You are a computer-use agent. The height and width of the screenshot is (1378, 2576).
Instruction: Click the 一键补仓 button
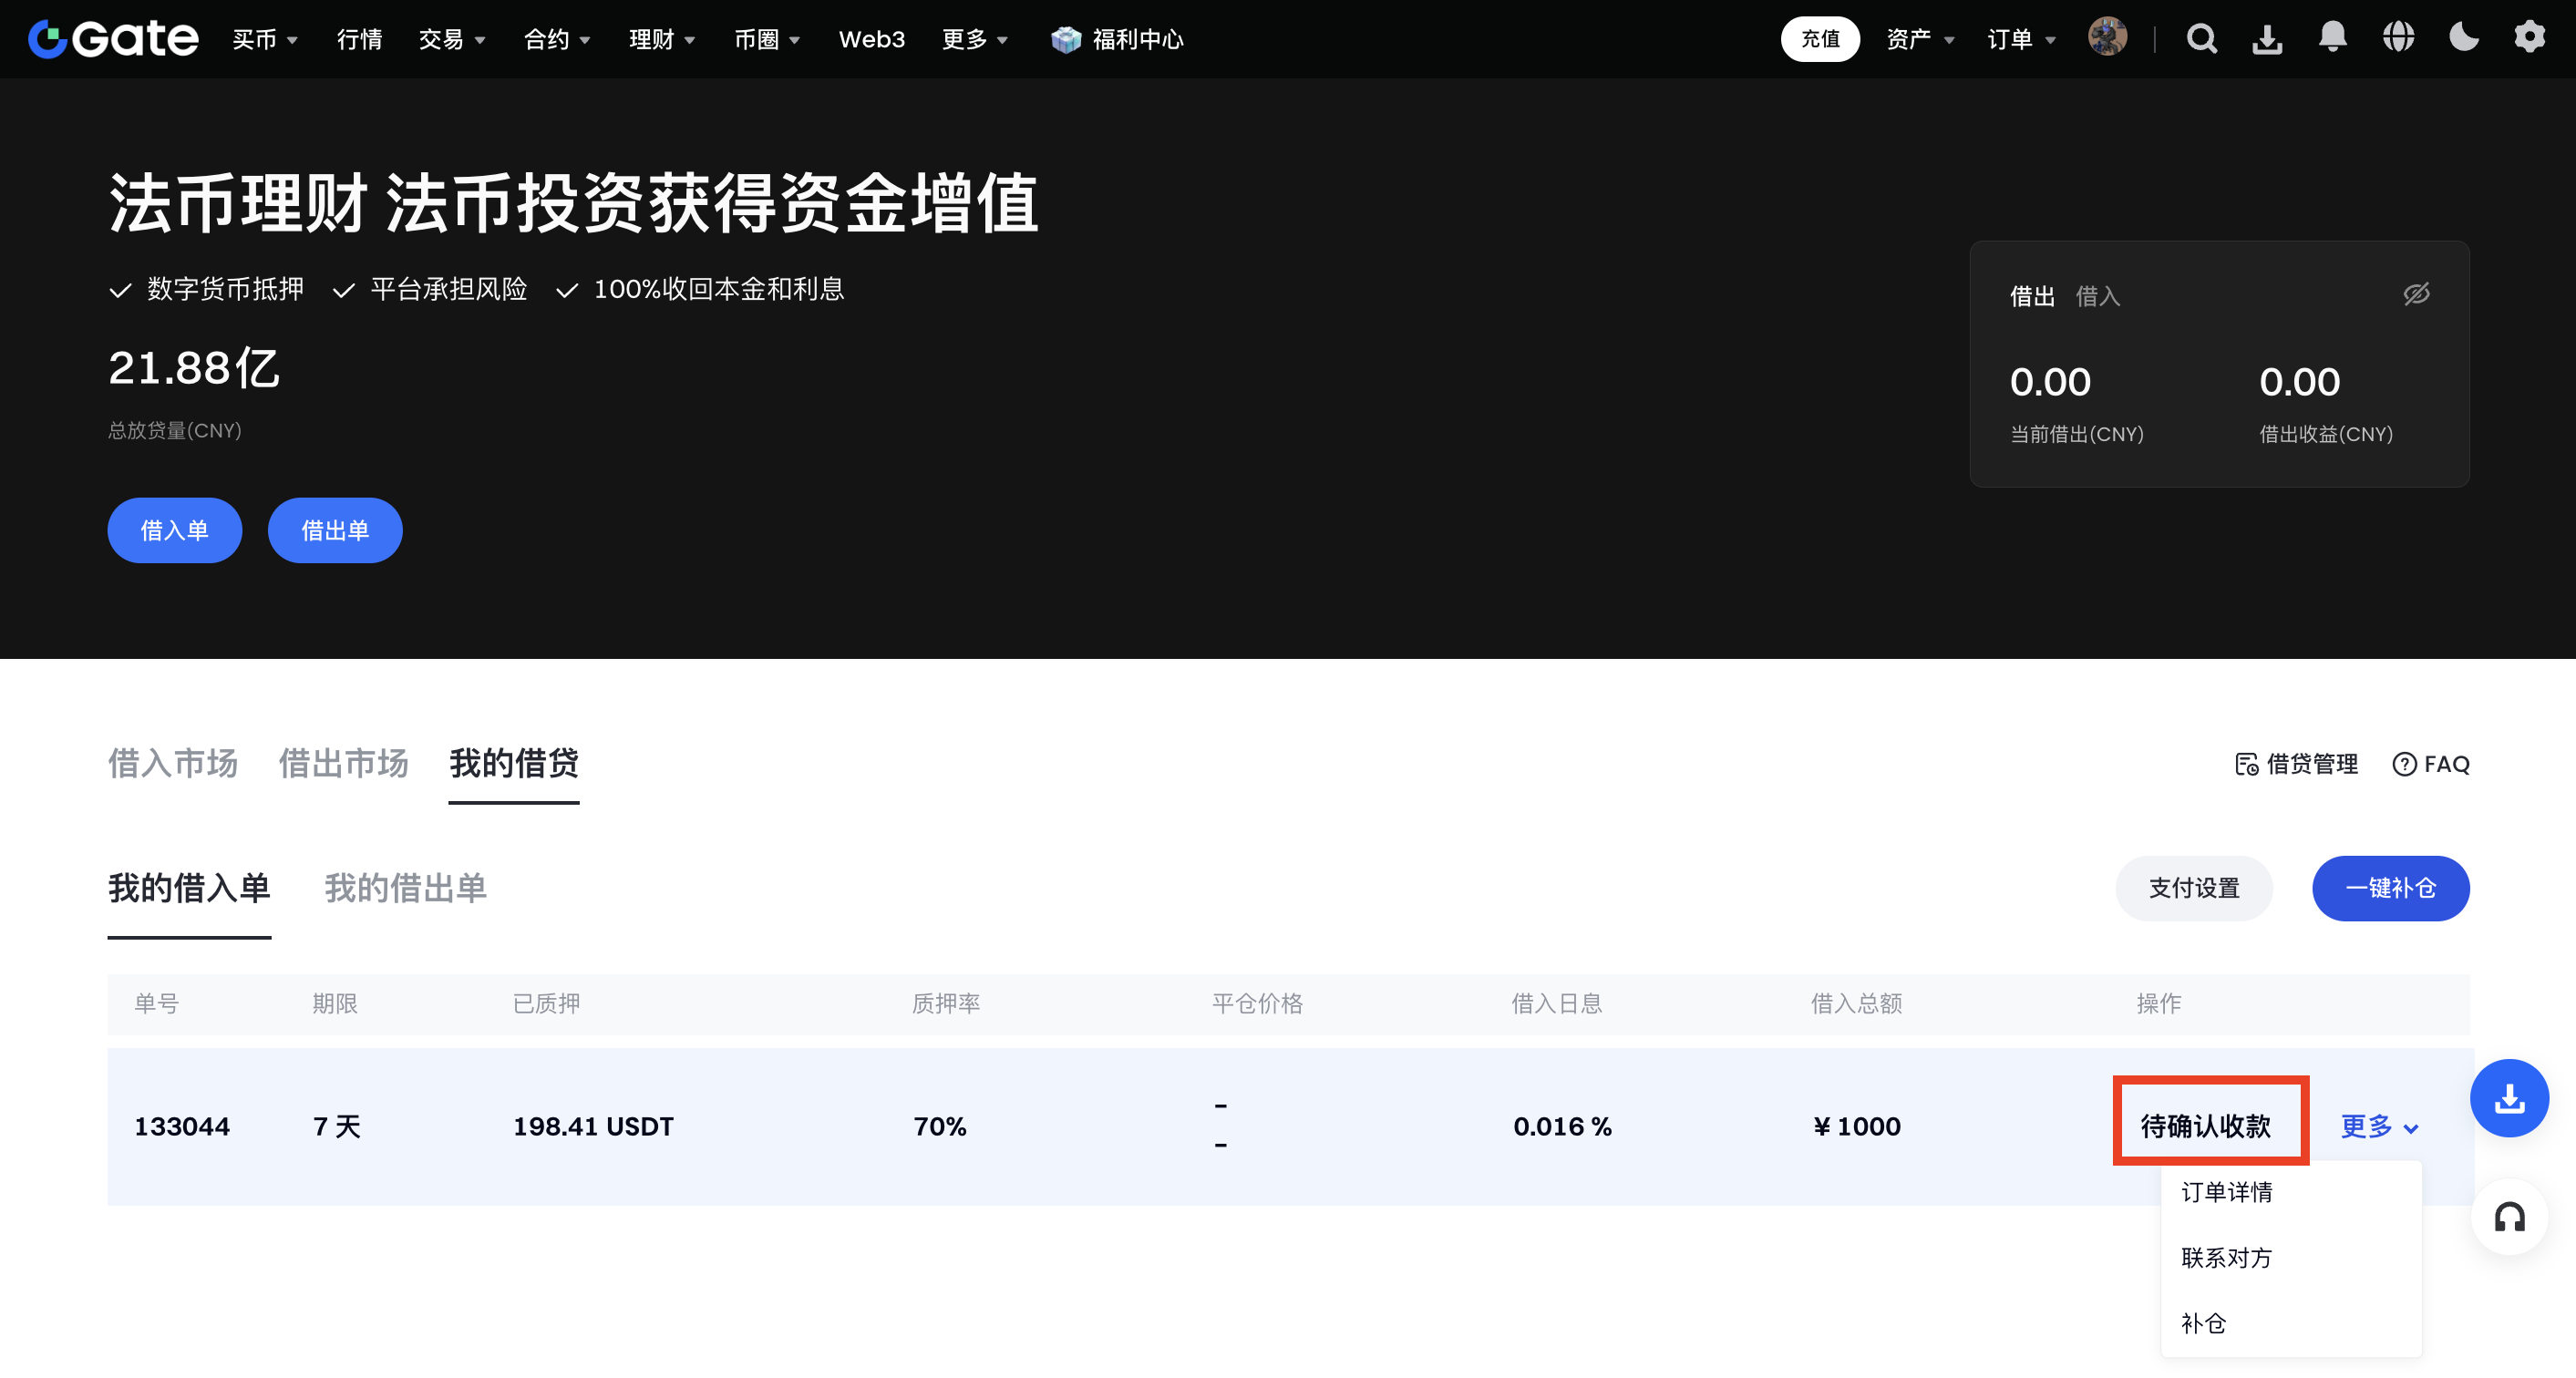pos(2390,888)
